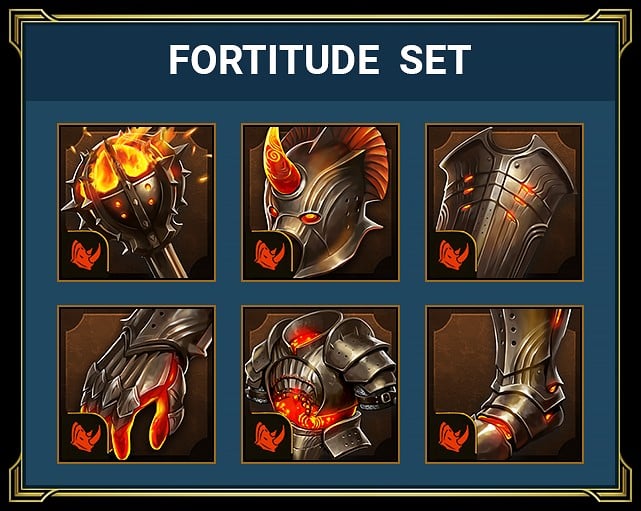The width and height of the screenshot is (641, 511).
Task: Select the horned Fortitude helmet
Action: [320, 202]
